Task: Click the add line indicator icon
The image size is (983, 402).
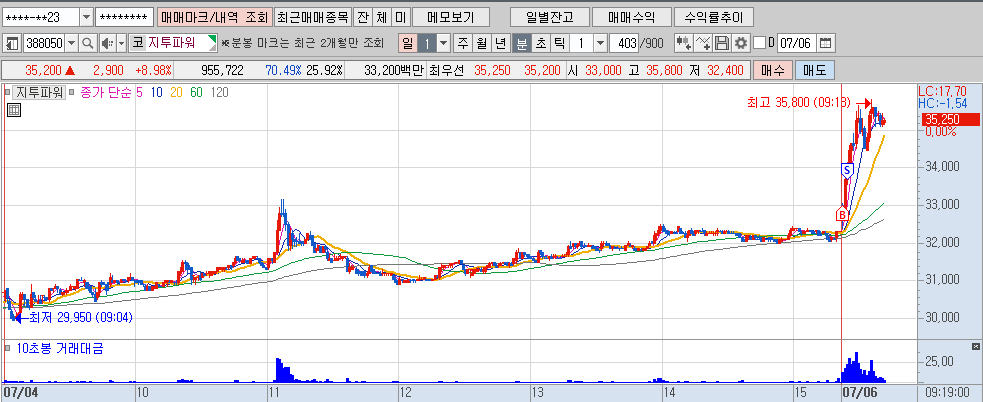Action: (703, 43)
